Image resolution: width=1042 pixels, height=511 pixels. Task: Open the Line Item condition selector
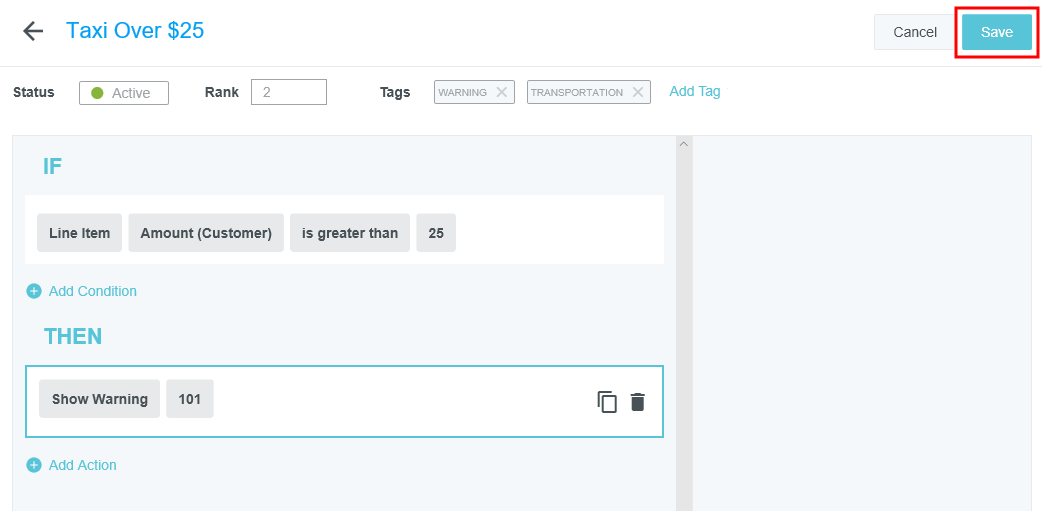pos(79,233)
